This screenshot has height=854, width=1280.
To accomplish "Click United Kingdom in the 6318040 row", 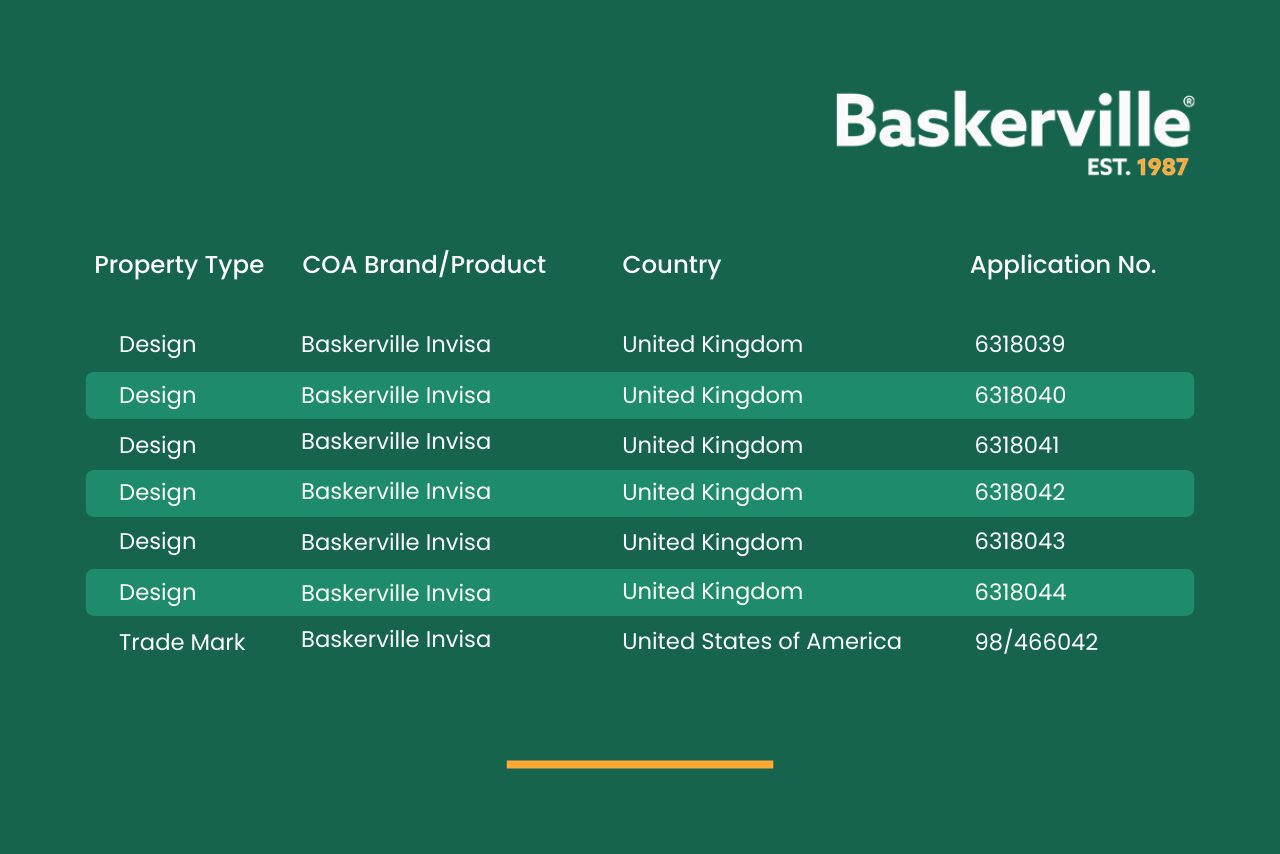I will tap(712, 396).
